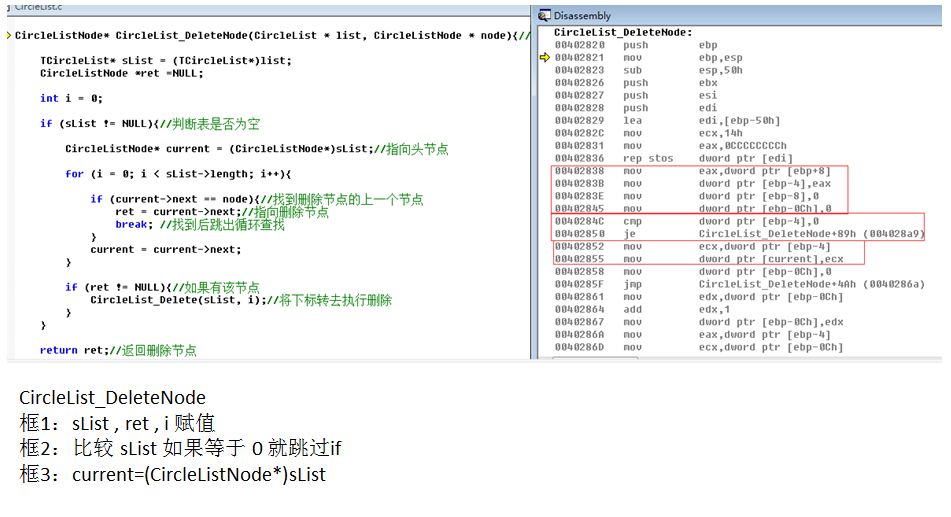Click the for loop line with sList->length
Screen dimensions: 951x517
(178, 174)
